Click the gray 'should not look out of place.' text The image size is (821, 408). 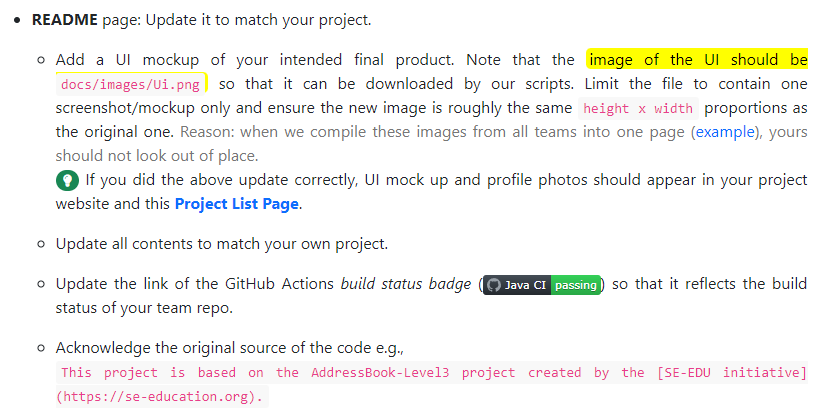pyautogui.click(x=157, y=156)
